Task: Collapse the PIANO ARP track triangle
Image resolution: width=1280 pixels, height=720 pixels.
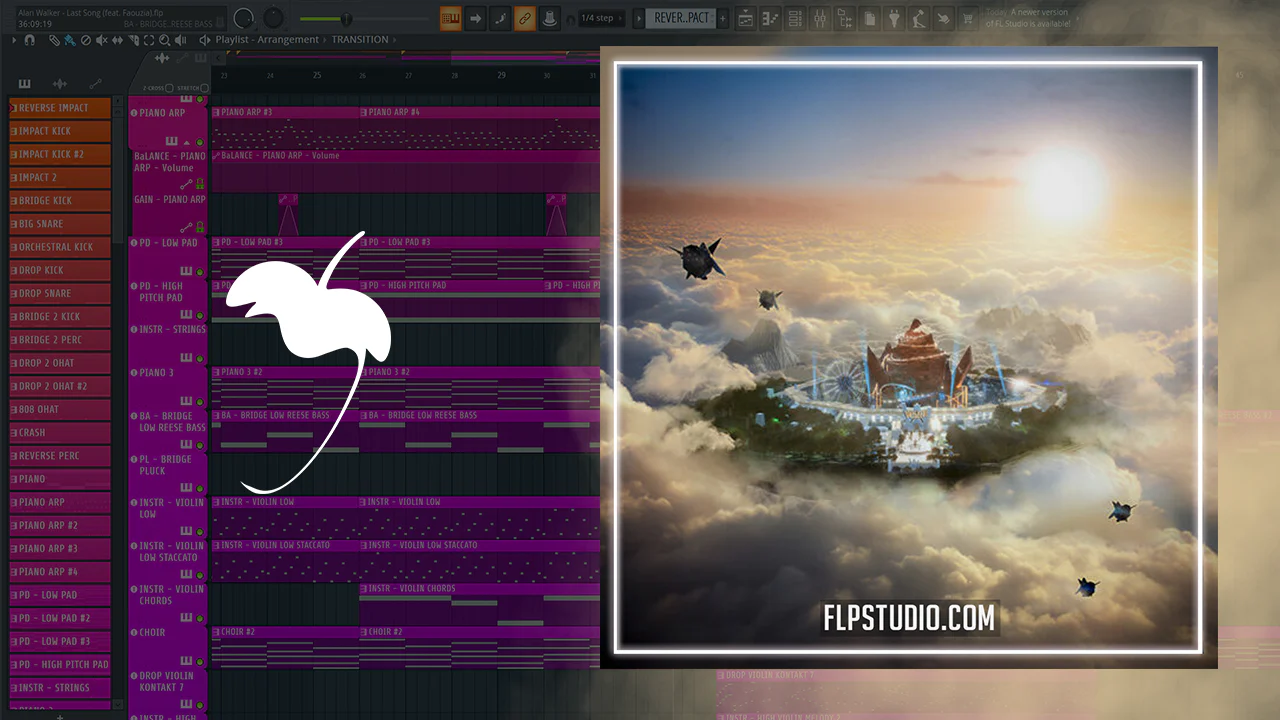Action: (186, 143)
